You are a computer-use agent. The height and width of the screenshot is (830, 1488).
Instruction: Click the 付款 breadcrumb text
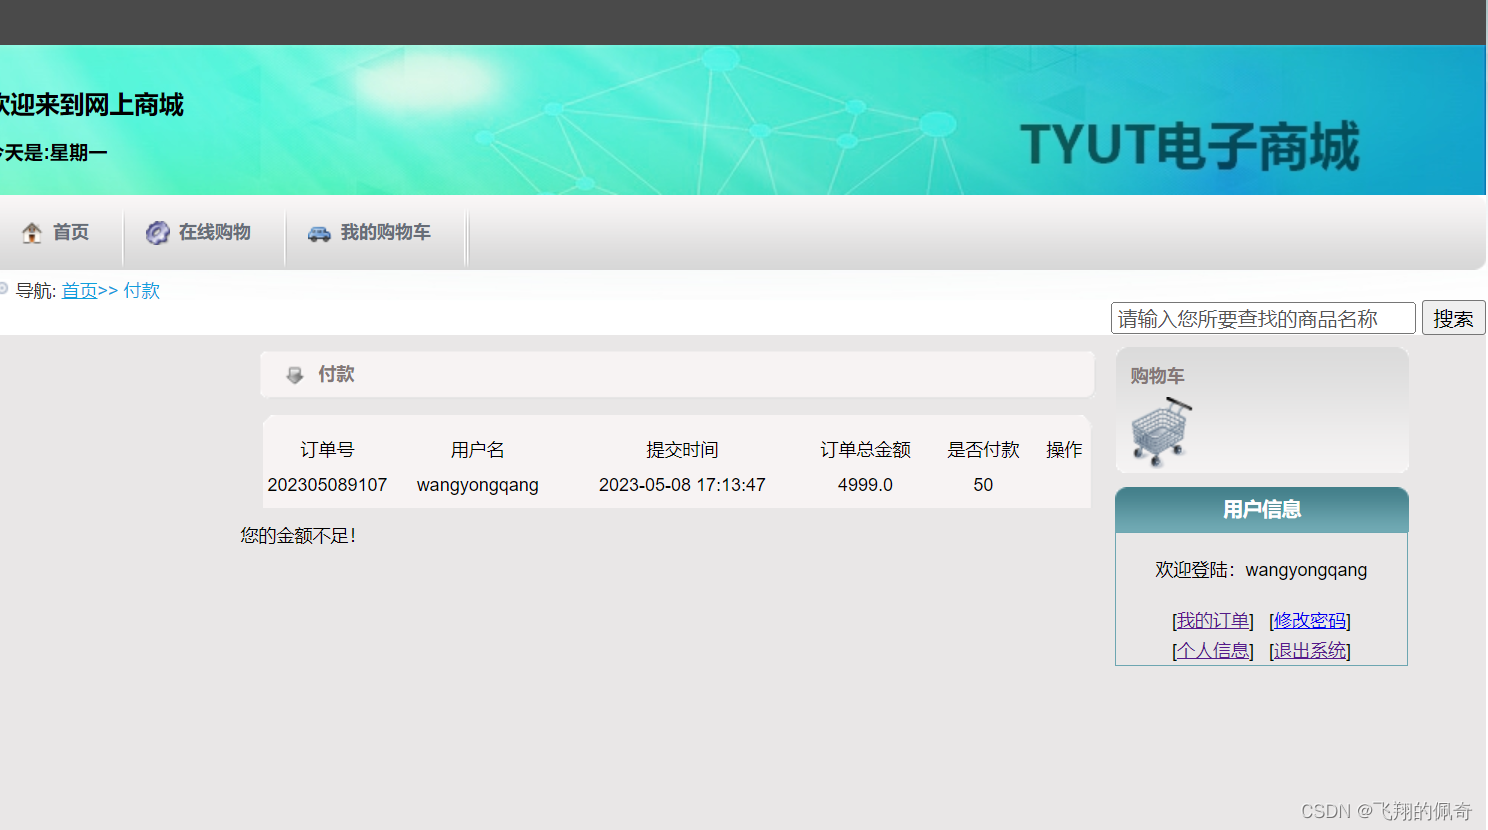click(142, 290)
